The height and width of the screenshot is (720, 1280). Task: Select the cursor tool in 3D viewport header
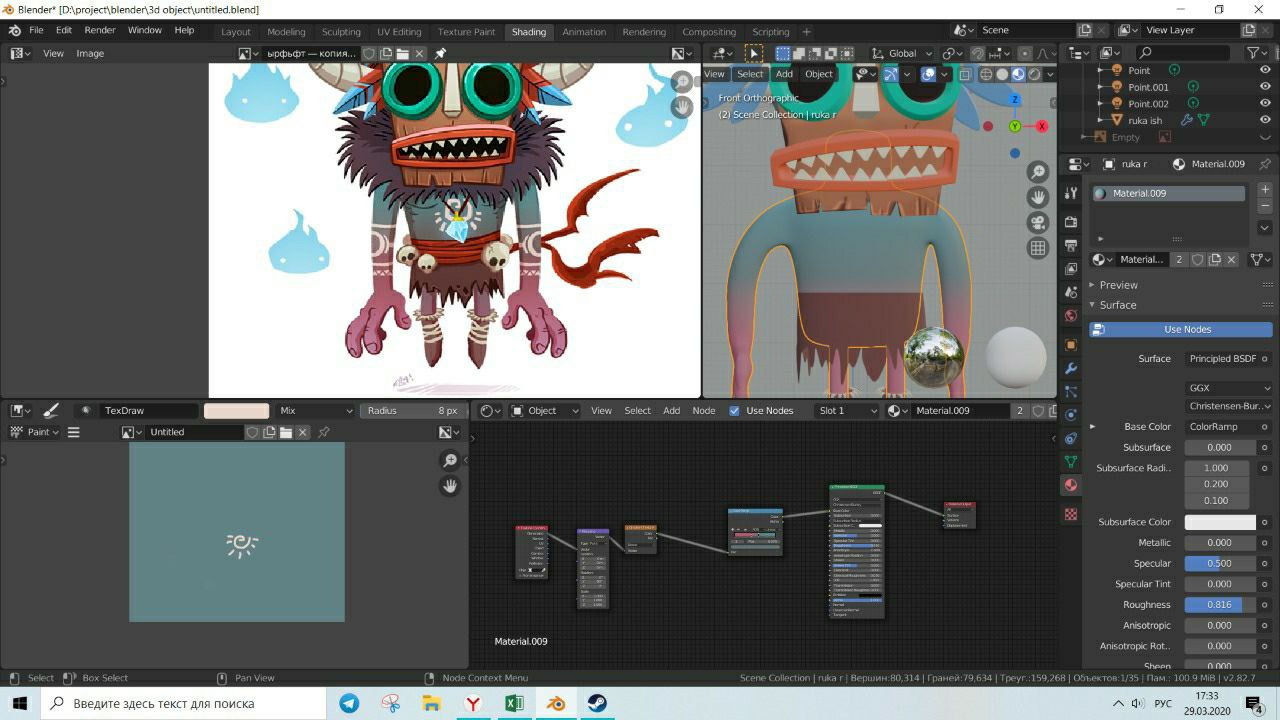[753, 53]
